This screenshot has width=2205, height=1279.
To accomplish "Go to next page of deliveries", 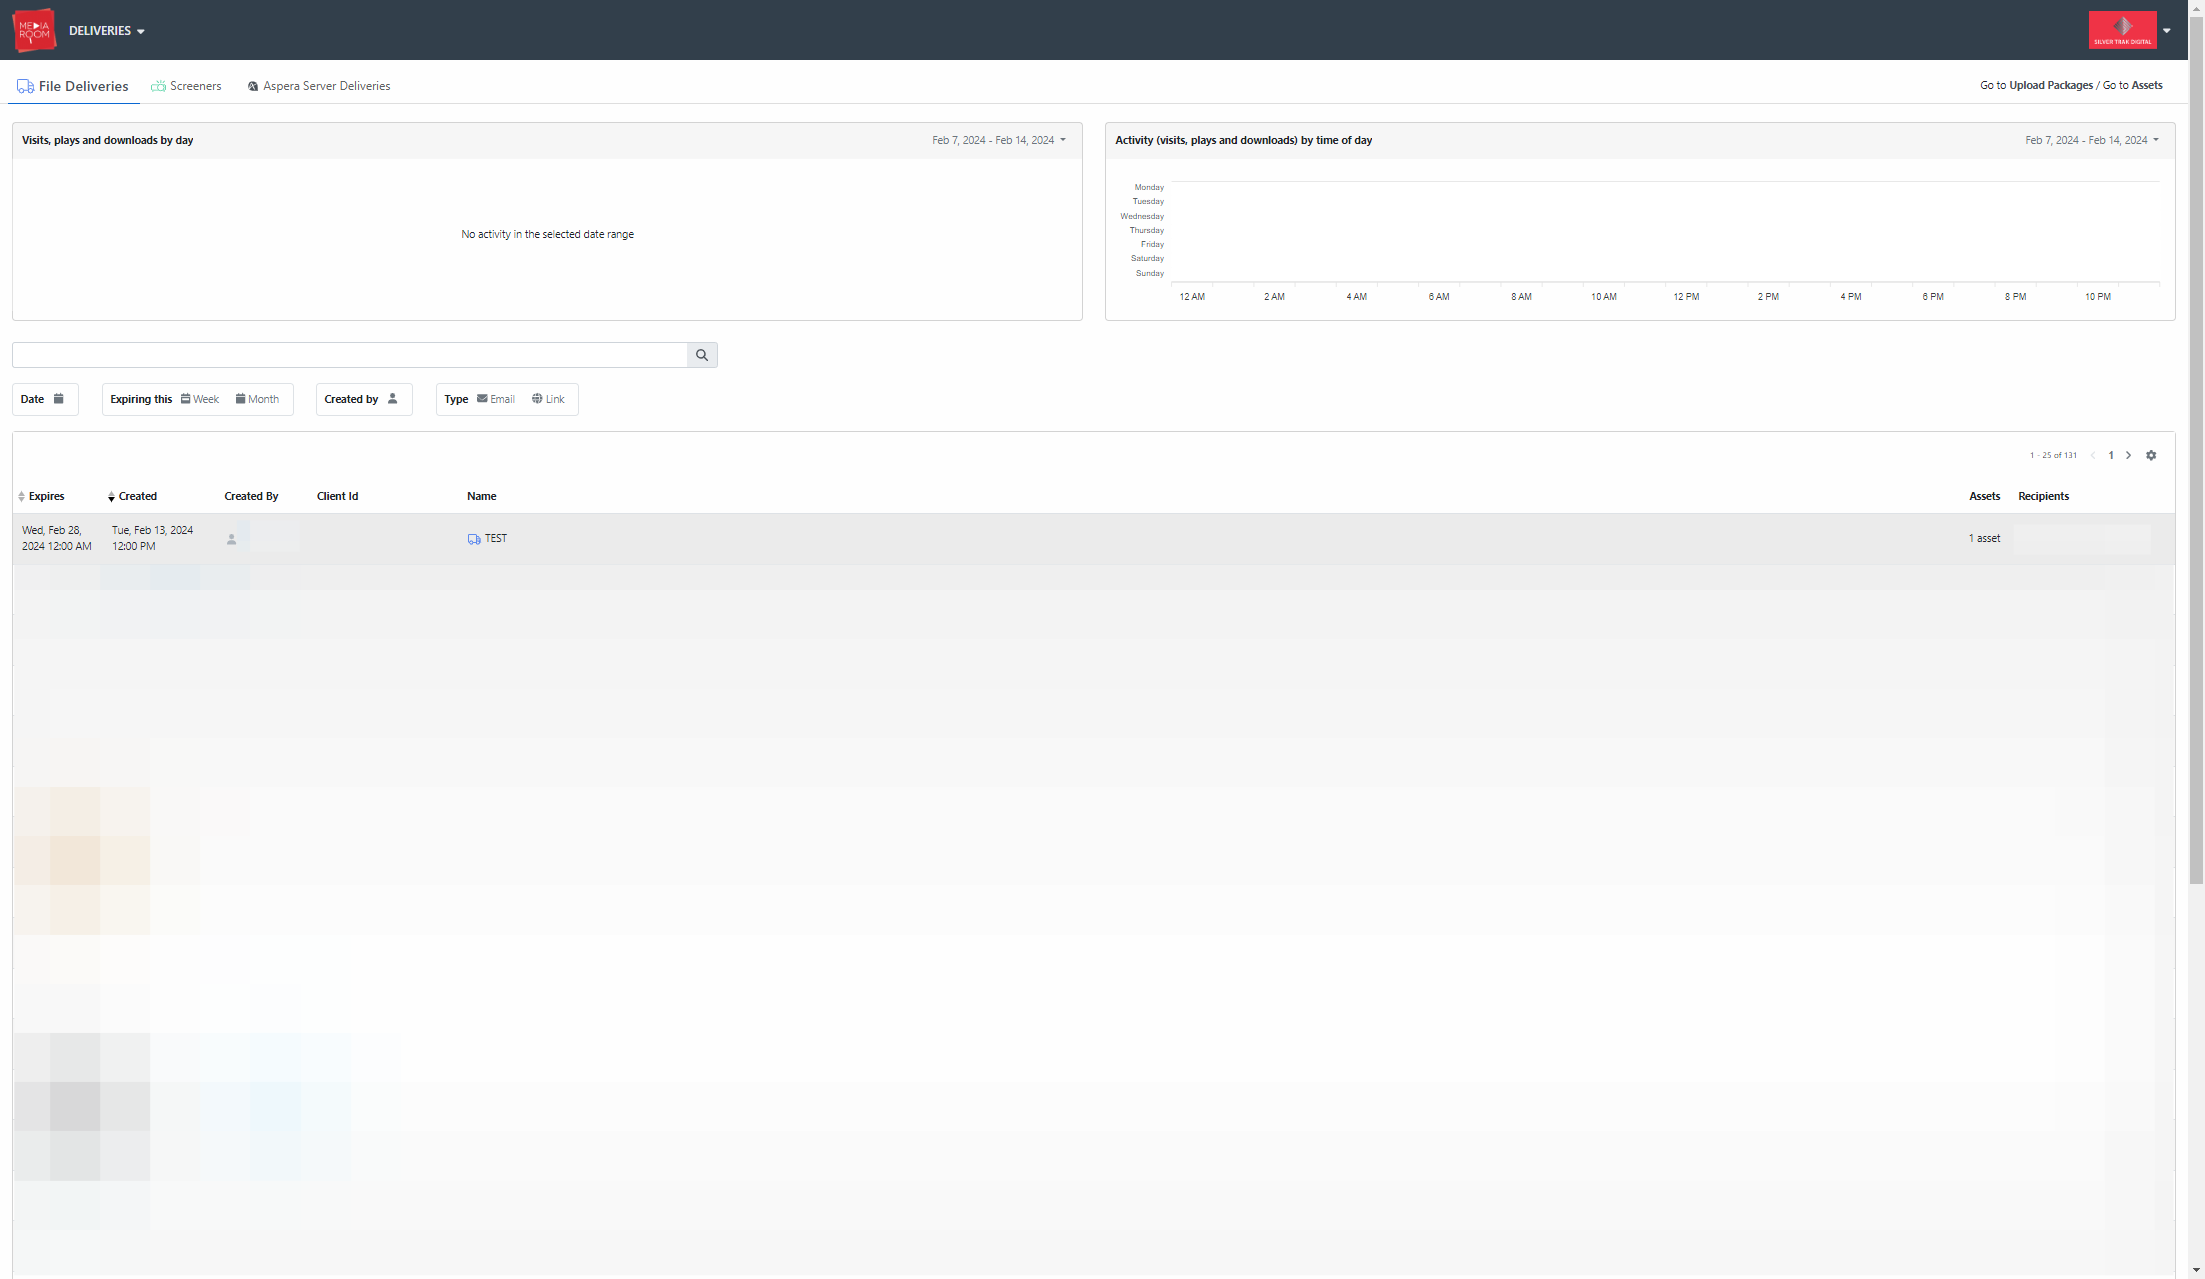I will tap(2129, 455).
